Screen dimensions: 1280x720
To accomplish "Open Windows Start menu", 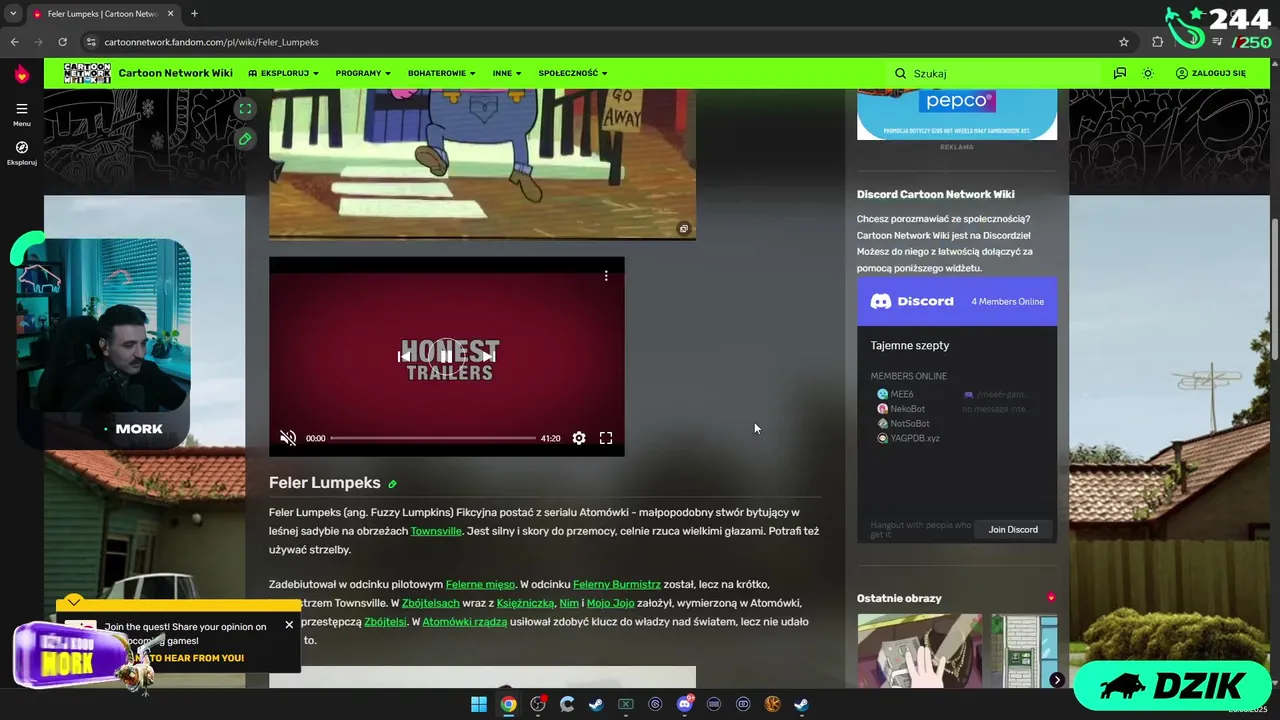I will [479, 704].
